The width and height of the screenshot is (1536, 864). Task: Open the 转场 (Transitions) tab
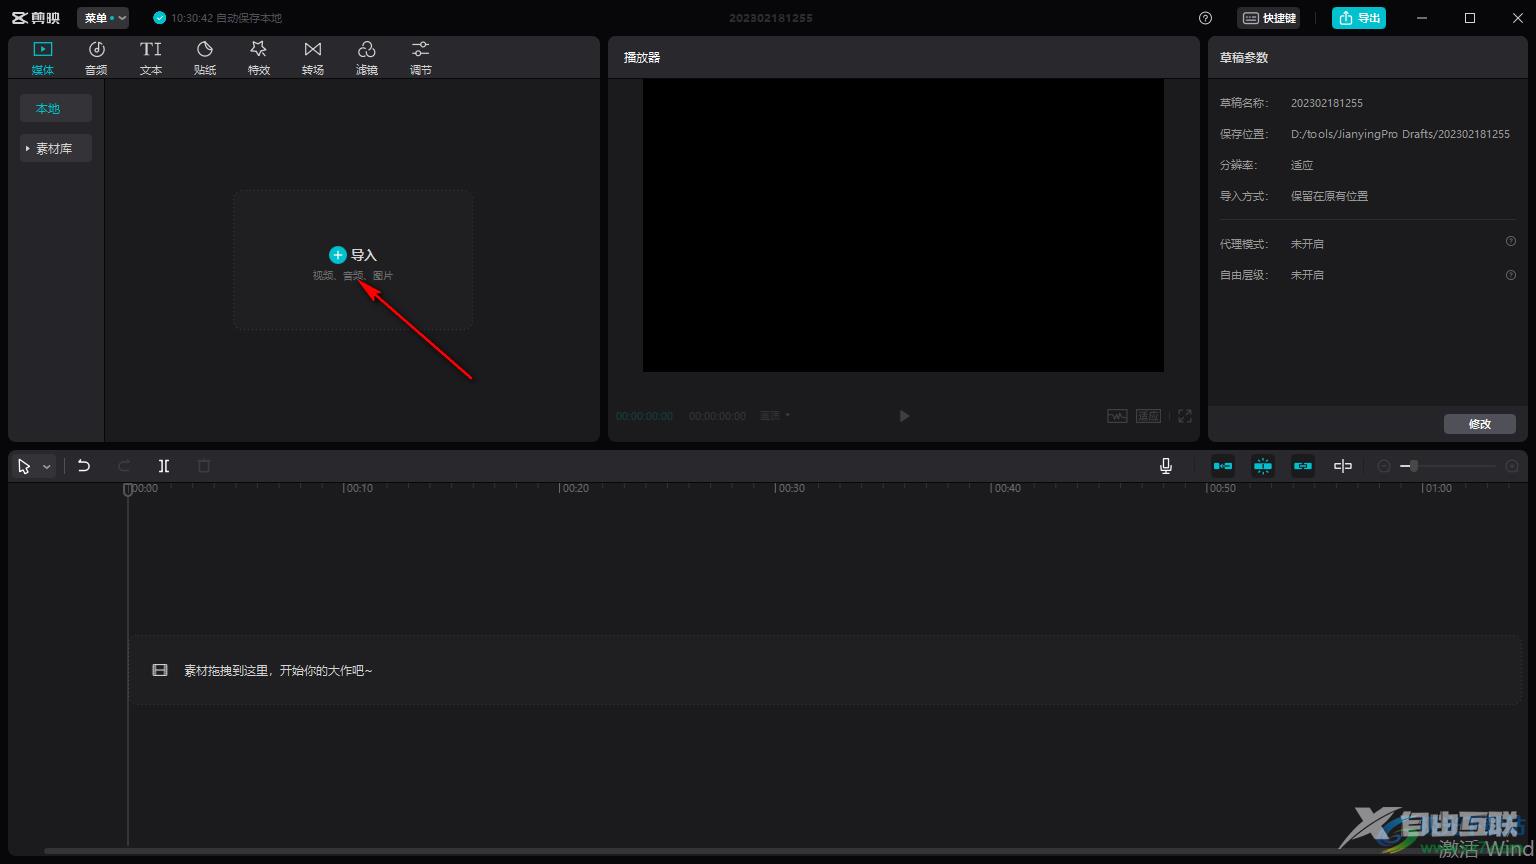pos(312,58)
